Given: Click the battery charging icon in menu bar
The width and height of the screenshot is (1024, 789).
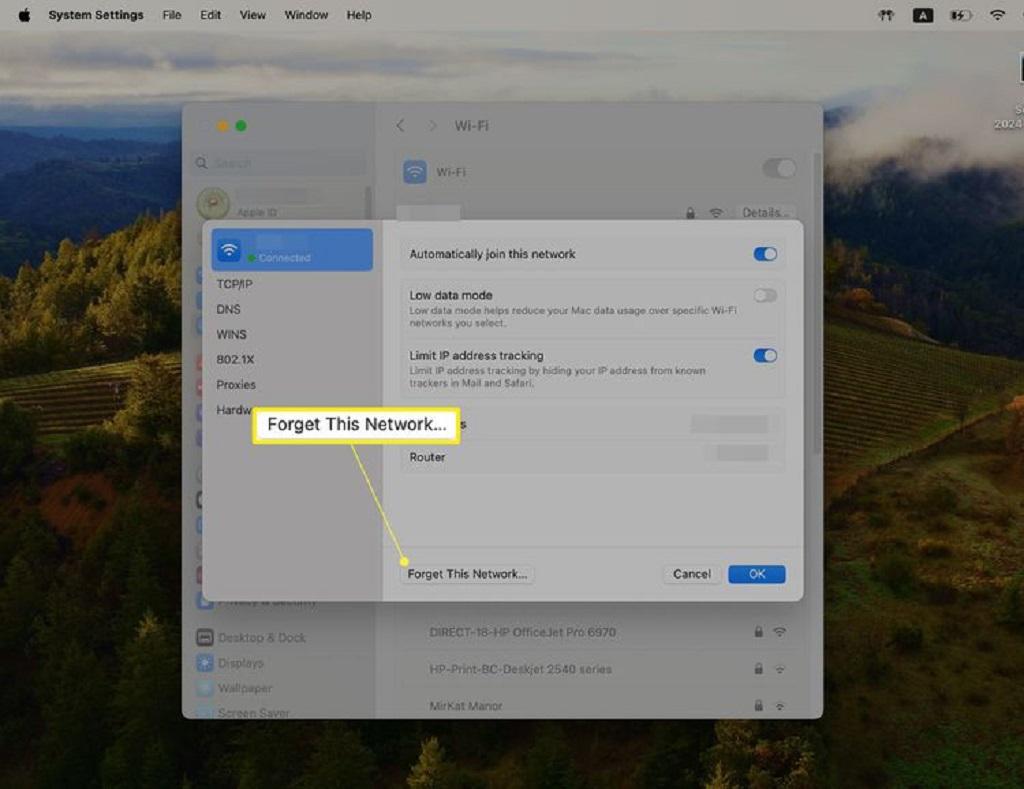Looking at the screenshot, I should (960, 14).
